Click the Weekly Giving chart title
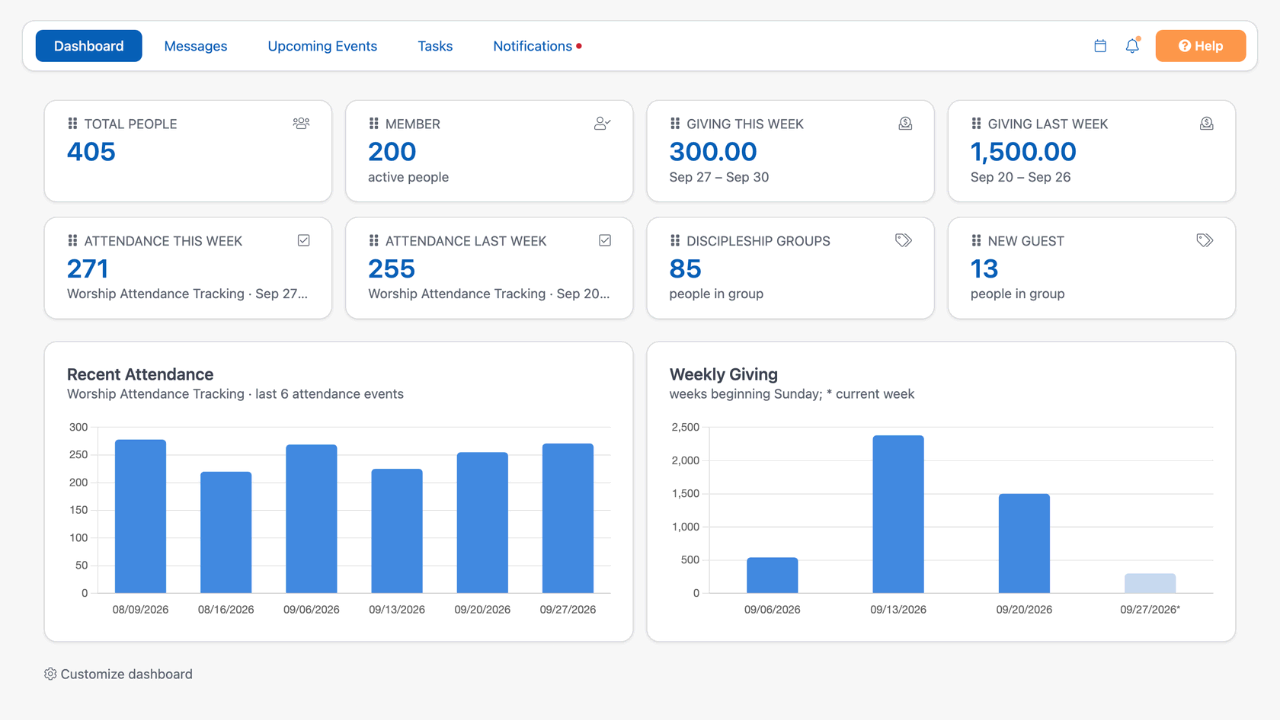 click(x=723, y=374)
